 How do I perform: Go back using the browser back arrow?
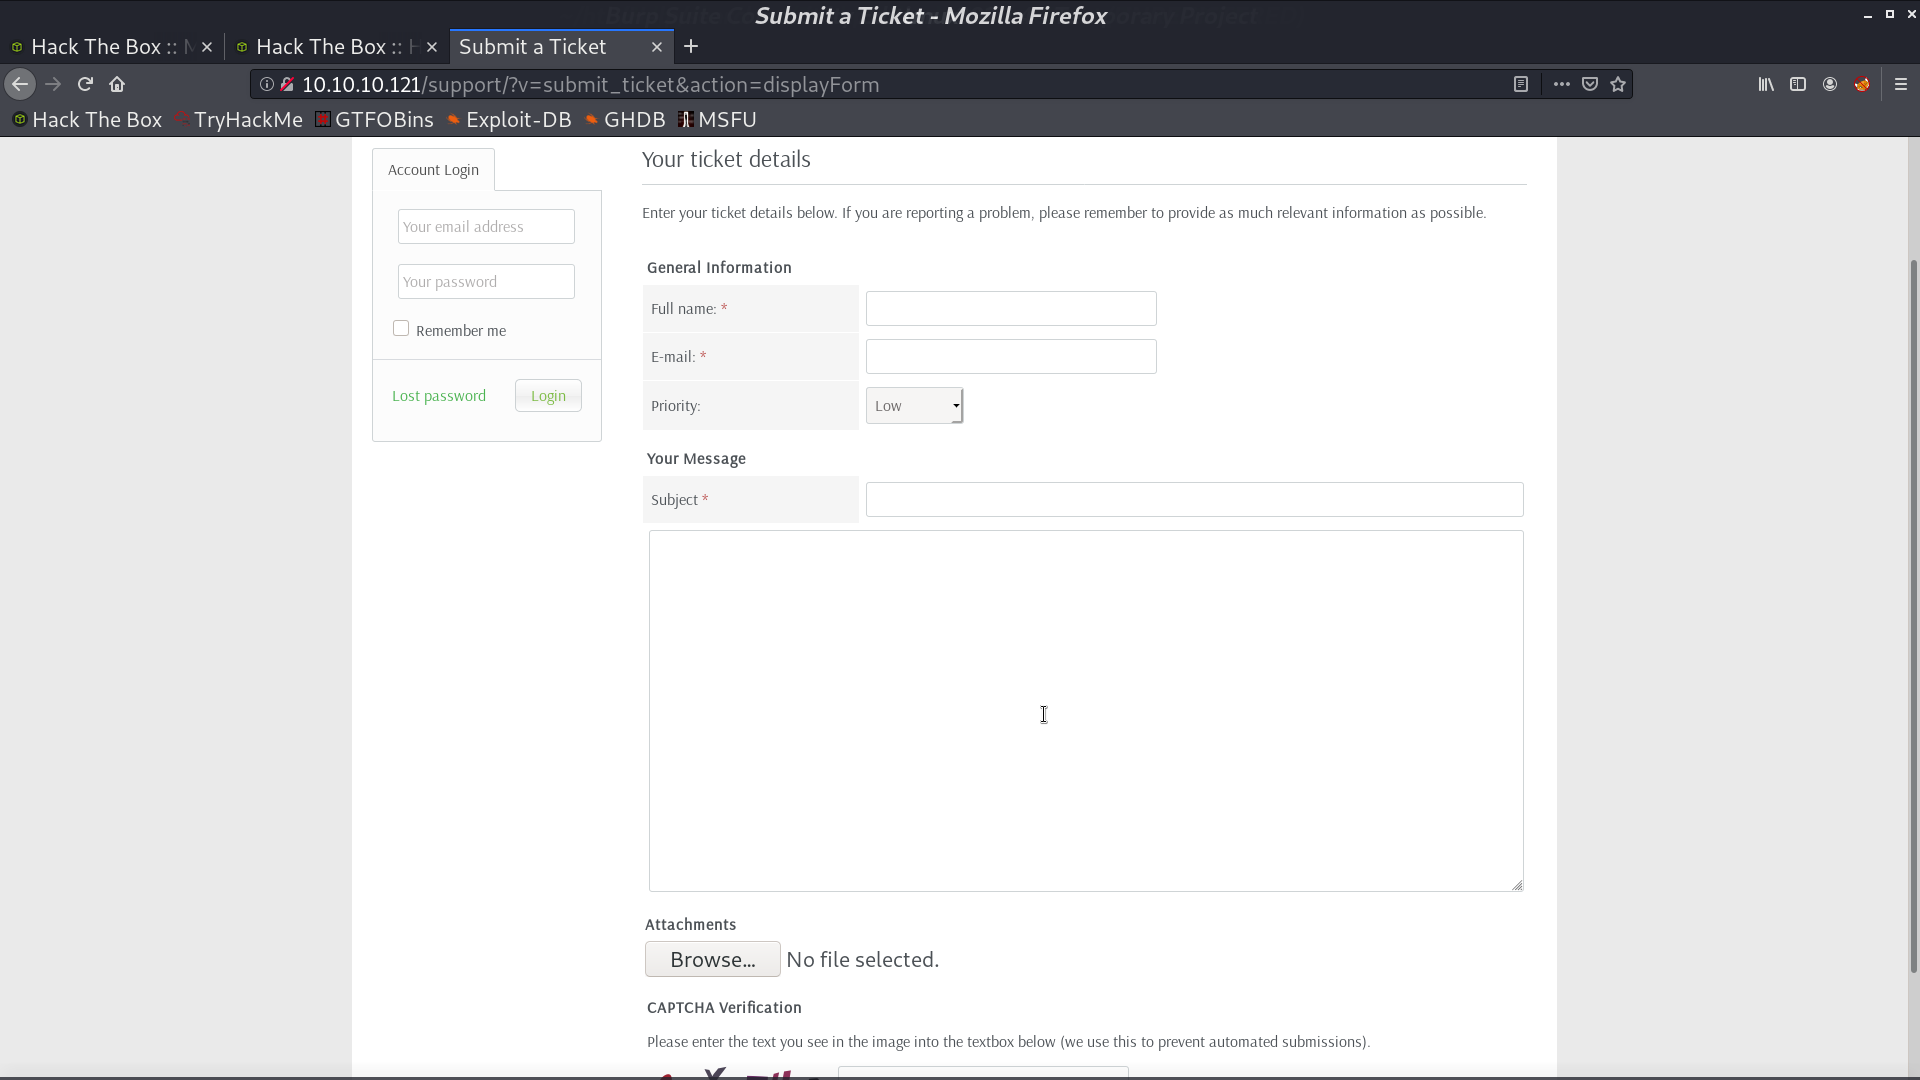click(20, 85)
